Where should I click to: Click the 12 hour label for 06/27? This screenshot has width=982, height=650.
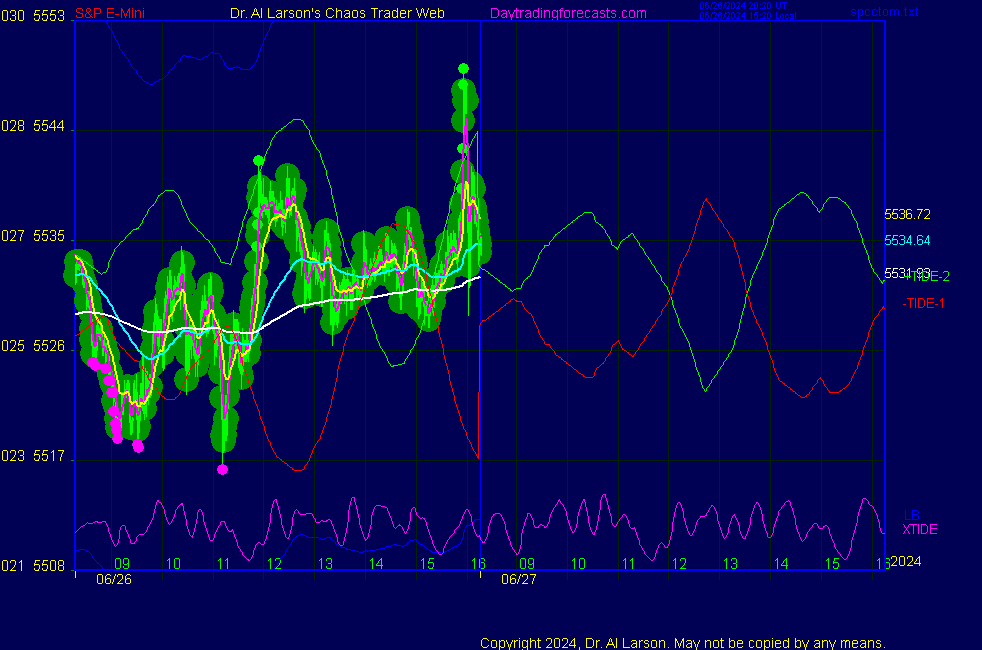tap(680, 564)
